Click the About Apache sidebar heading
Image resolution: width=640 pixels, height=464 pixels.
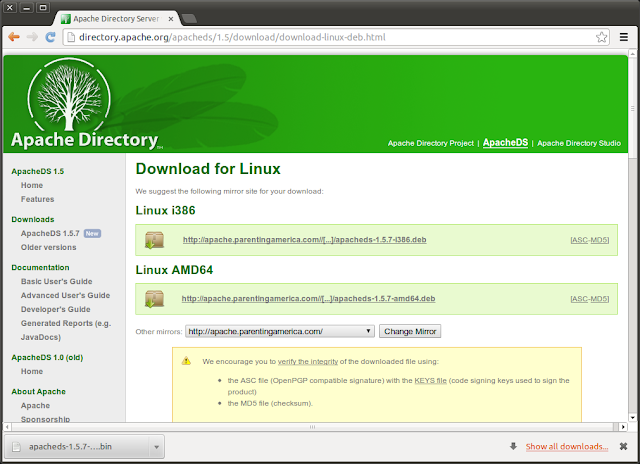(38, 392)
